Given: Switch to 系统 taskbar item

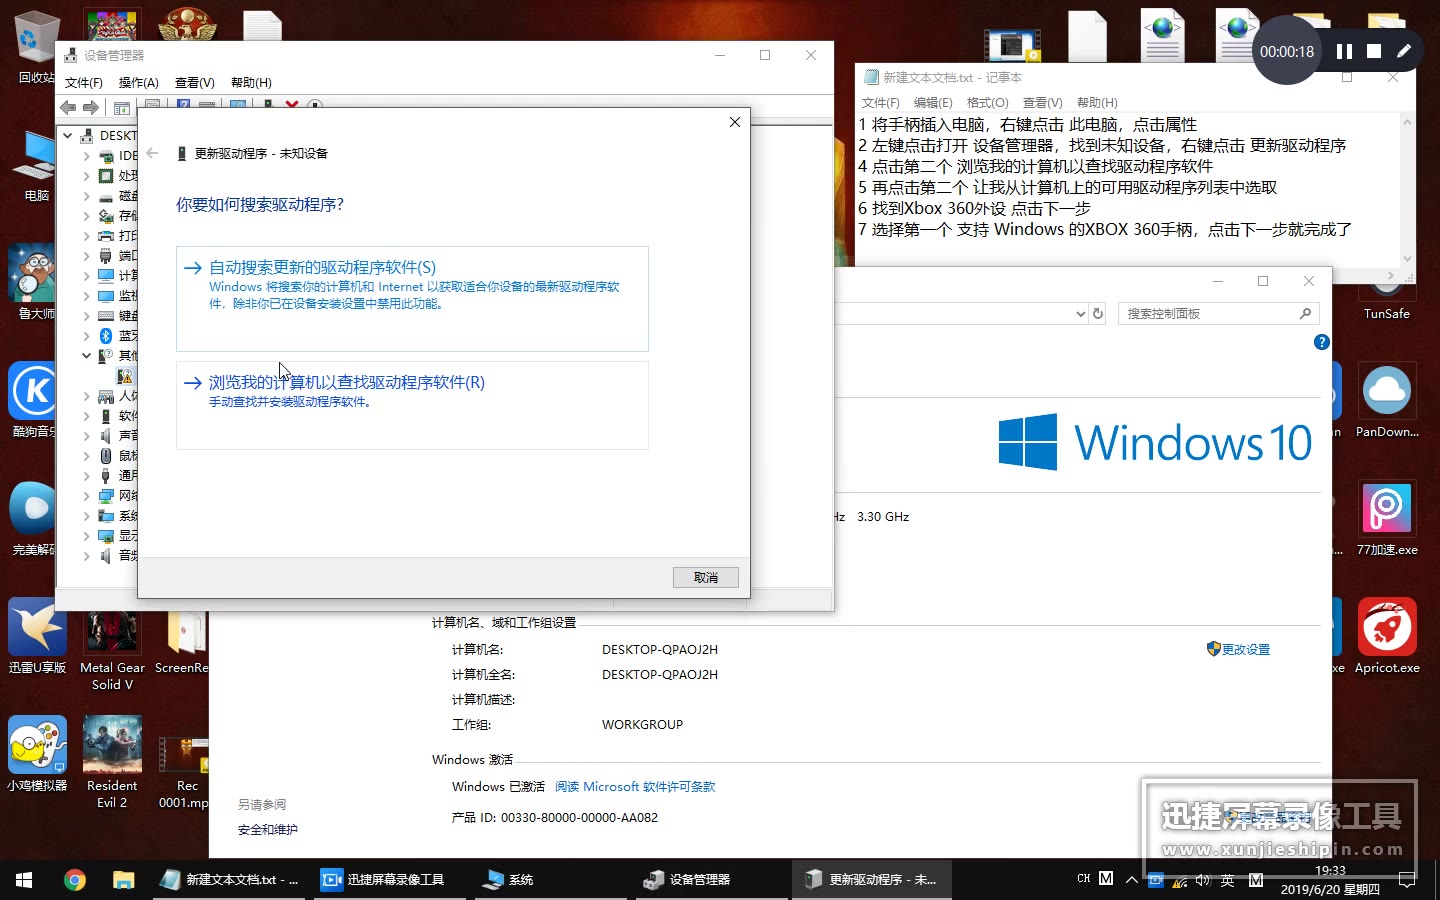Looking at the screenshot, I should click(x=552, y=879).
